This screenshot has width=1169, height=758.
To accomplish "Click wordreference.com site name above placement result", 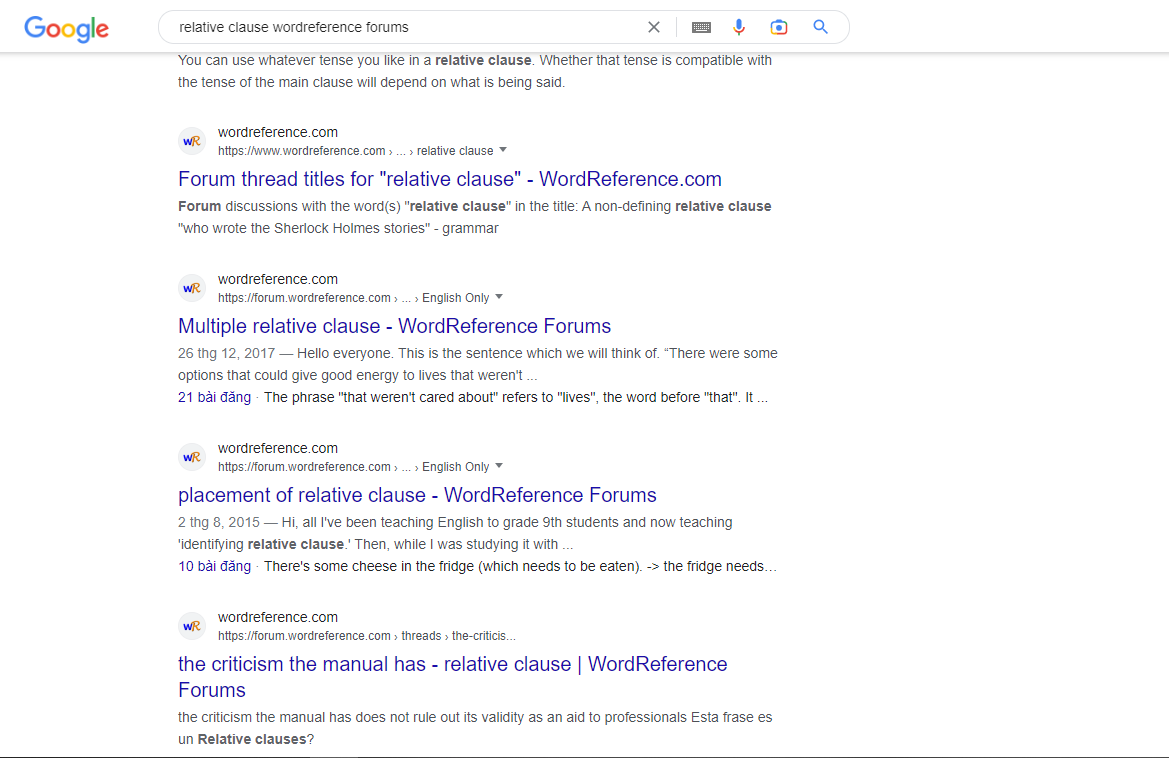I will click(x=277, y=448).
